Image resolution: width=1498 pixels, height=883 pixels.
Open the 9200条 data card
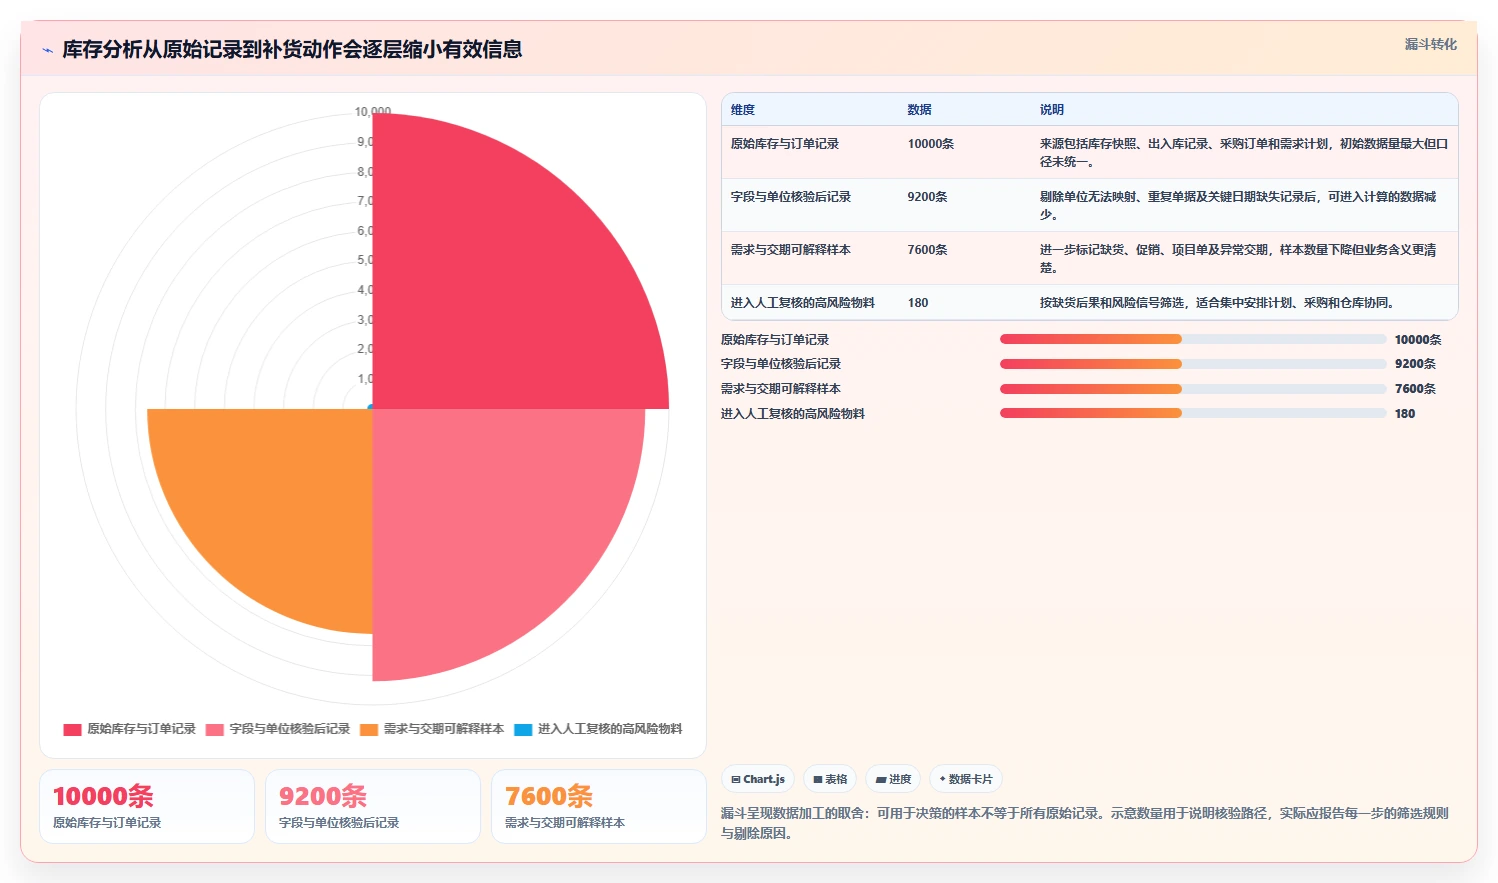373,807
